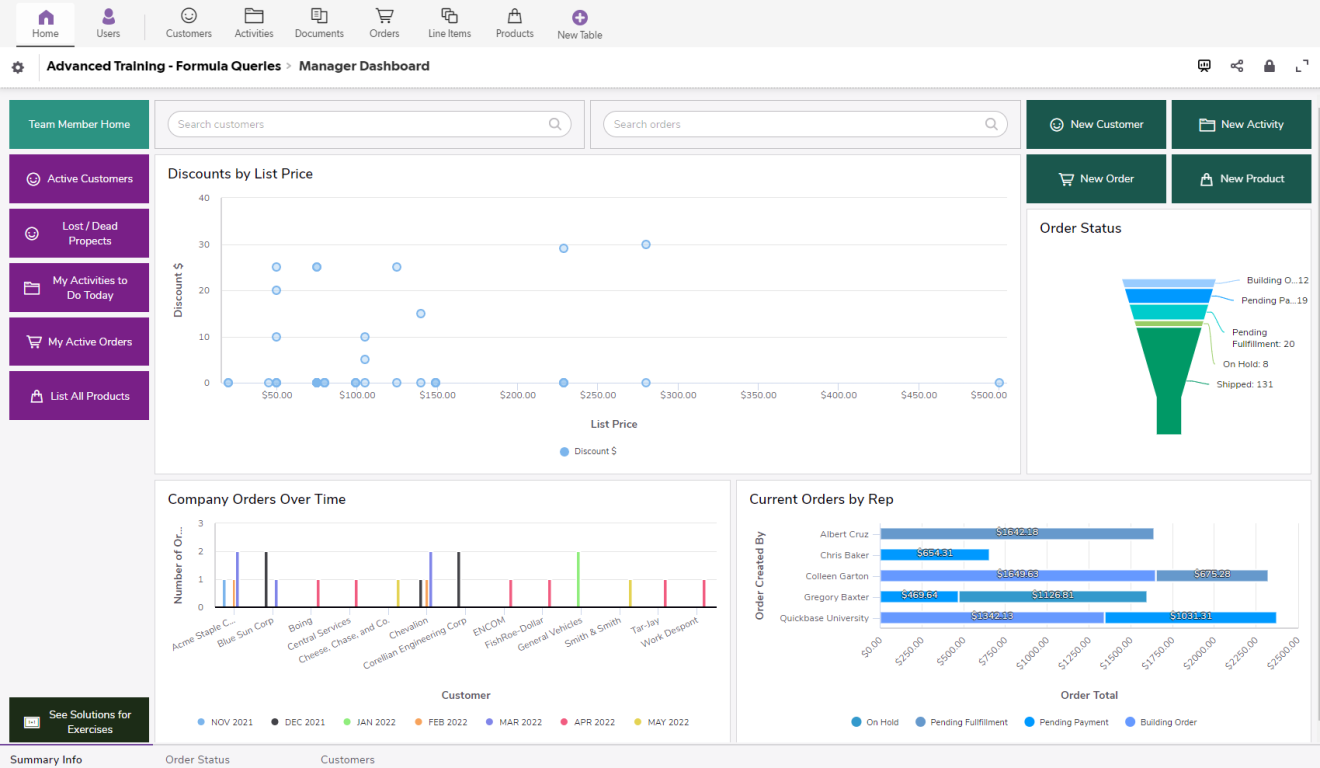The width and height of the screenshot is (1320, 768).
Task: Open the Customers table
Action: tap(188, 24)
